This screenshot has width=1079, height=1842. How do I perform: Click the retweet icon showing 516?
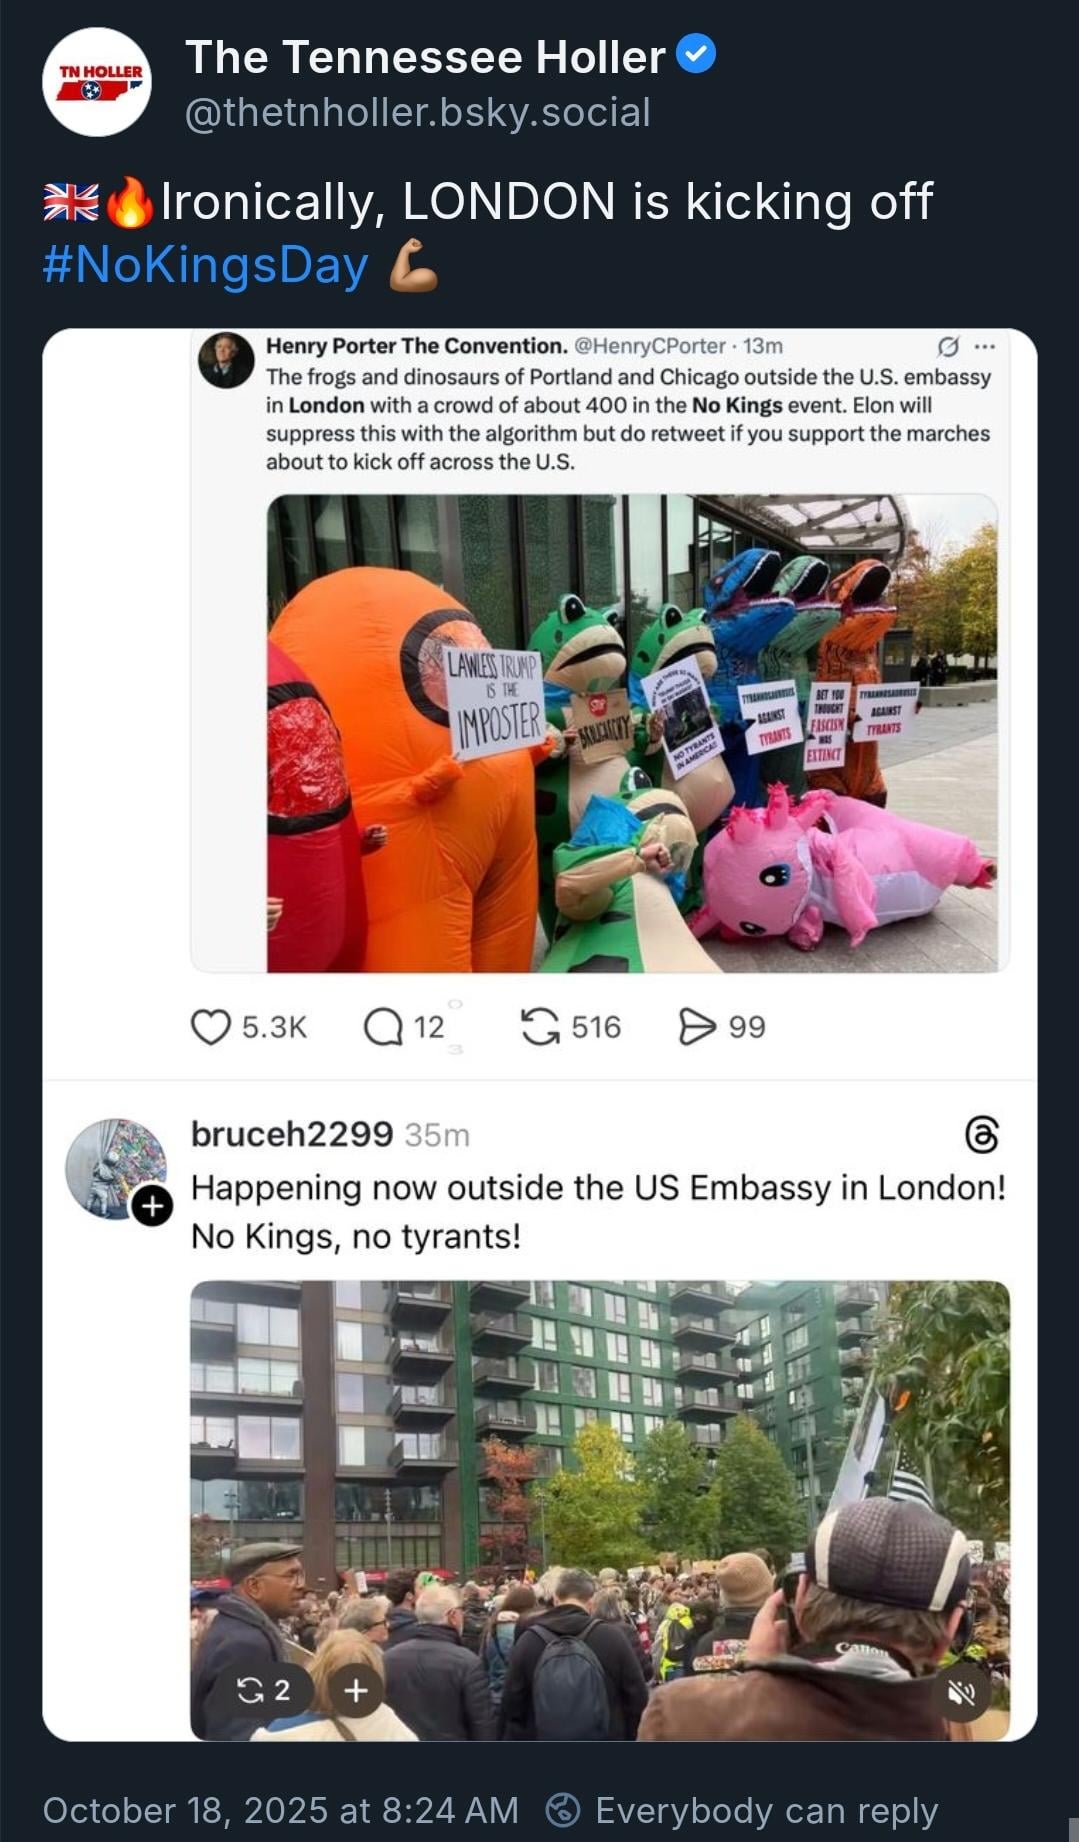(x=540, y=1027)
